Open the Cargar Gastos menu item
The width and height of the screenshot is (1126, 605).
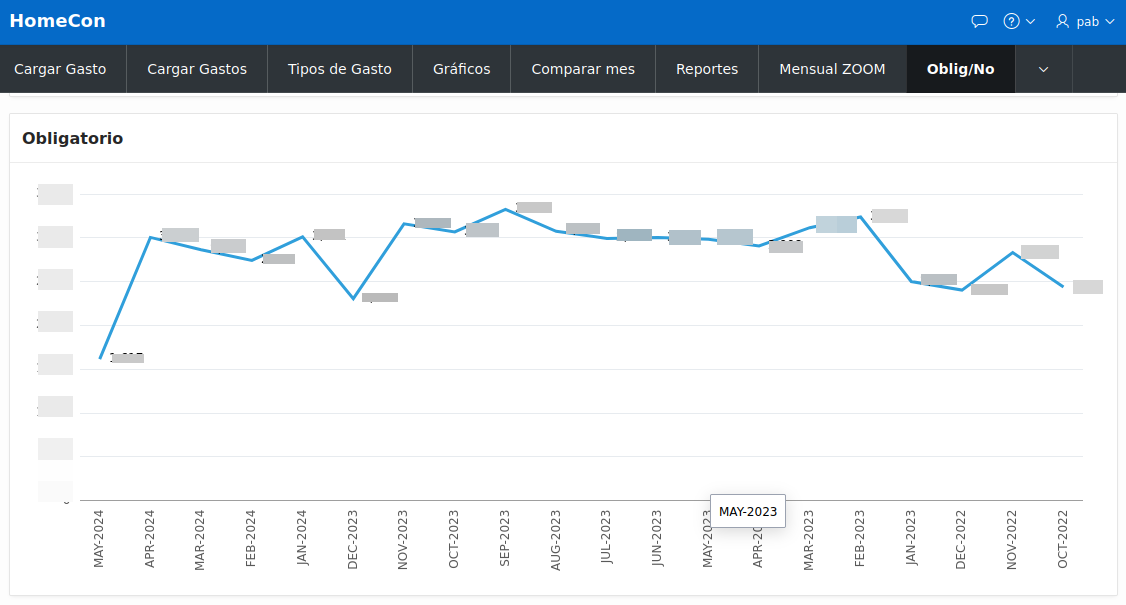(x=196, y=69)
